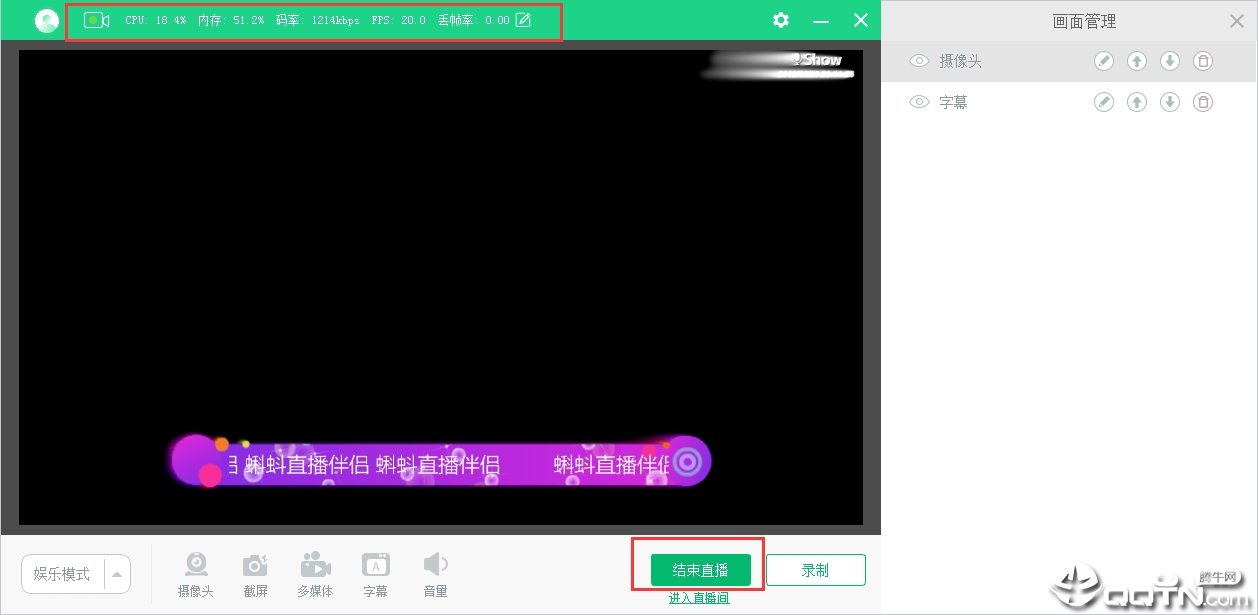This screenshot has height=615, width=1258.
Task: Open the 娱乐模式 mode dropdown
Action: click(x=76, y=574)
